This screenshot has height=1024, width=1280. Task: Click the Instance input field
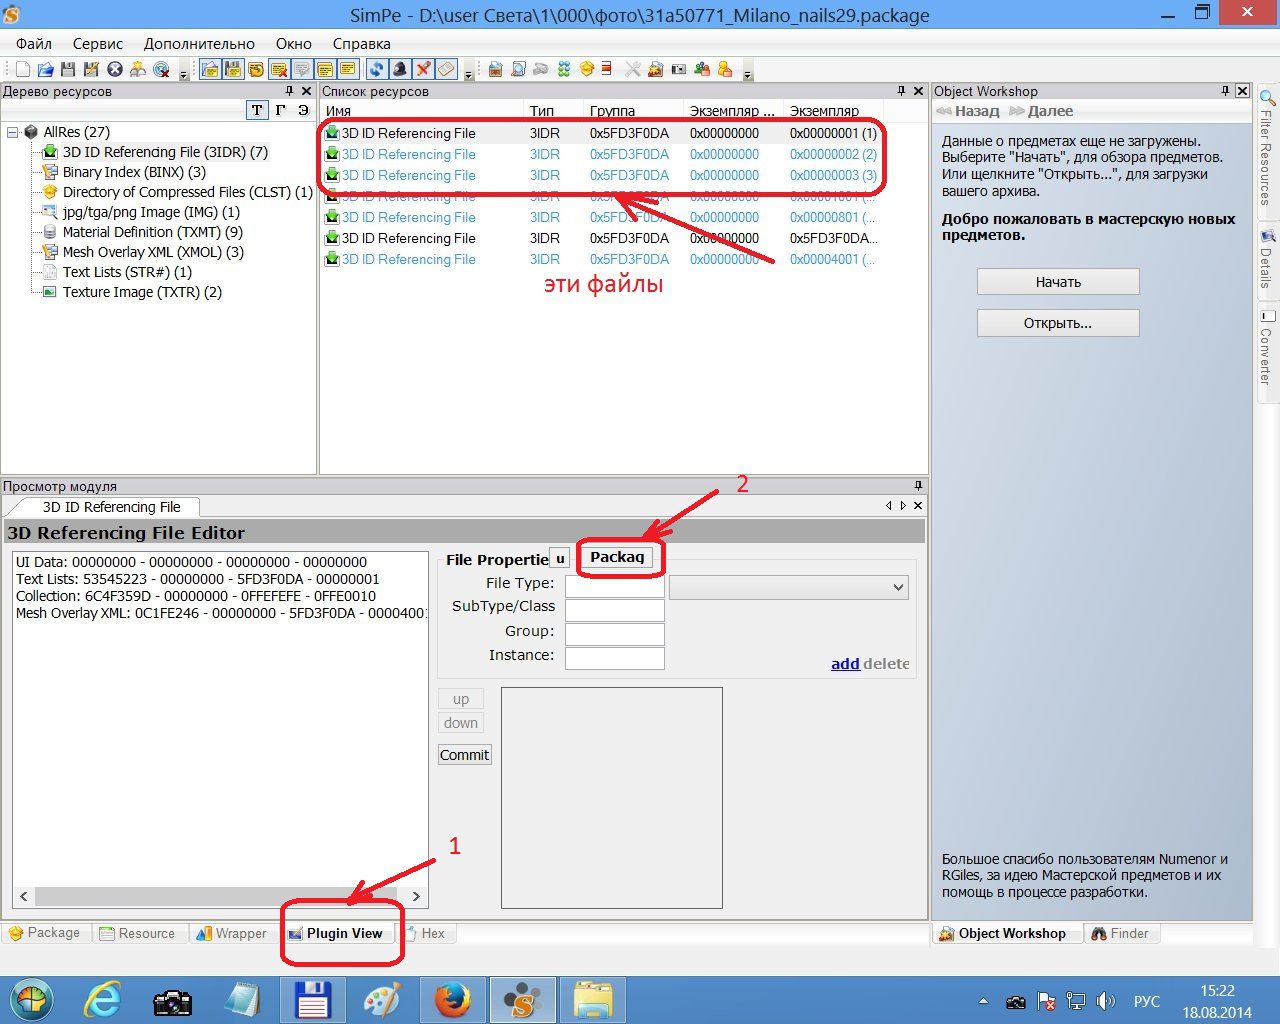[x=614, y=658]
